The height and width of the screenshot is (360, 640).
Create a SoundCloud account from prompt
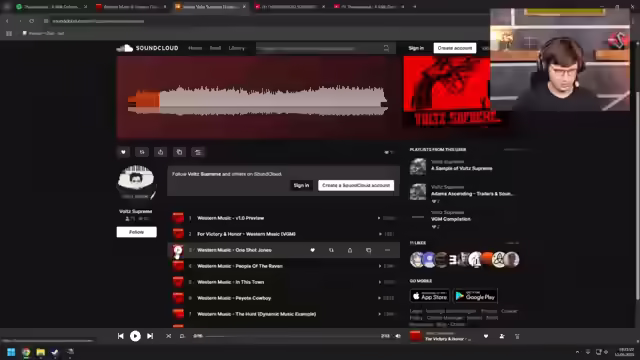356,185
